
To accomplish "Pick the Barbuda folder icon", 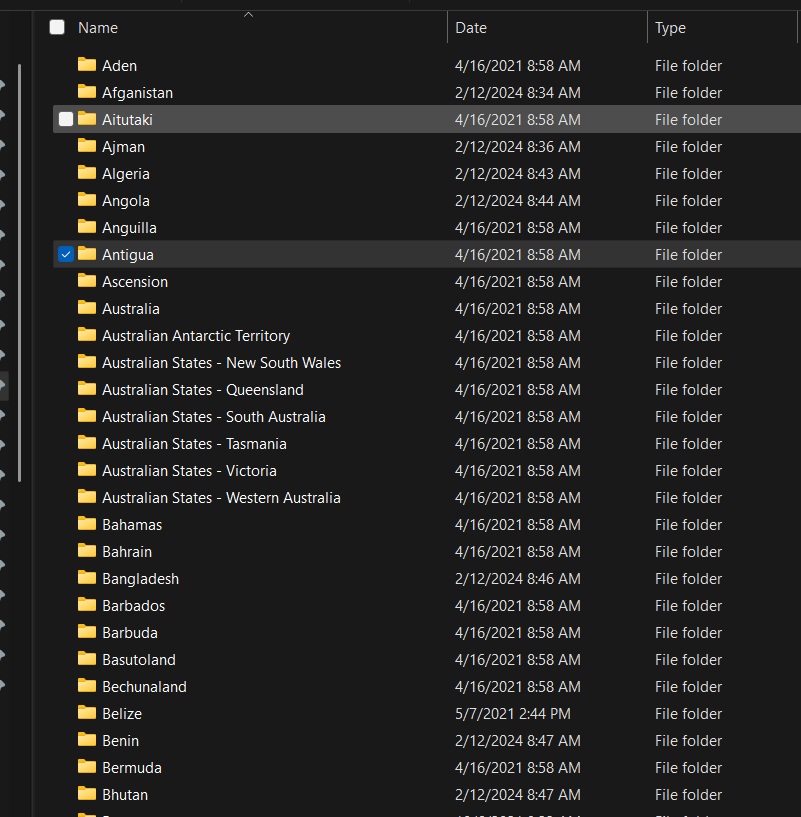I will [x=87, y=633].
